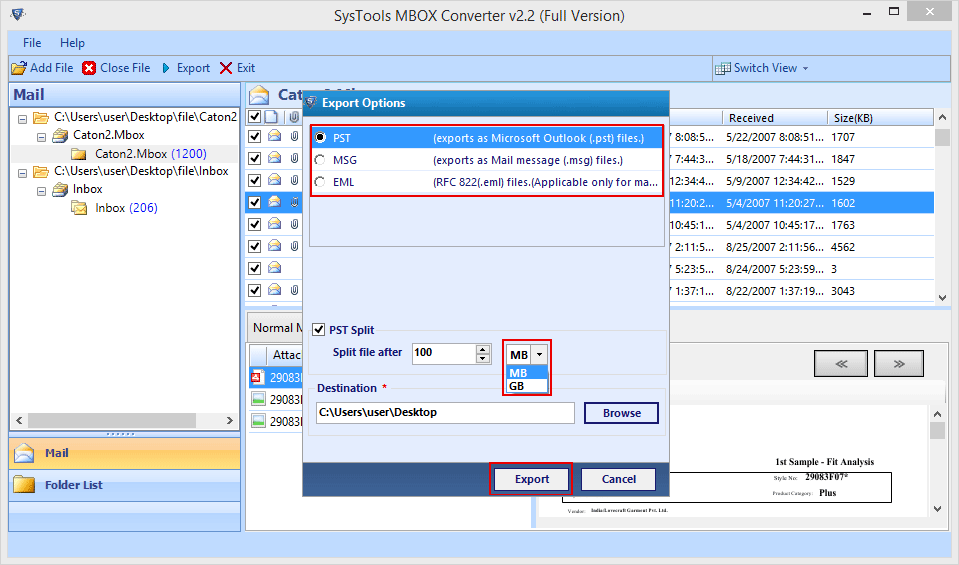Click the Received column header
This screenshot has height=565, width=959.
(774, 118)
